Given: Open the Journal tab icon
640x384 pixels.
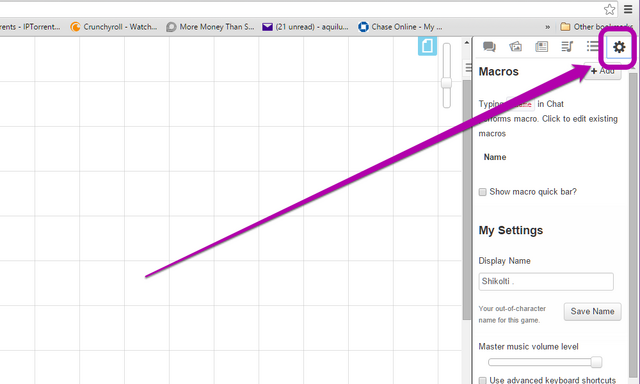Looking at the screenshot, I should 541,47.
